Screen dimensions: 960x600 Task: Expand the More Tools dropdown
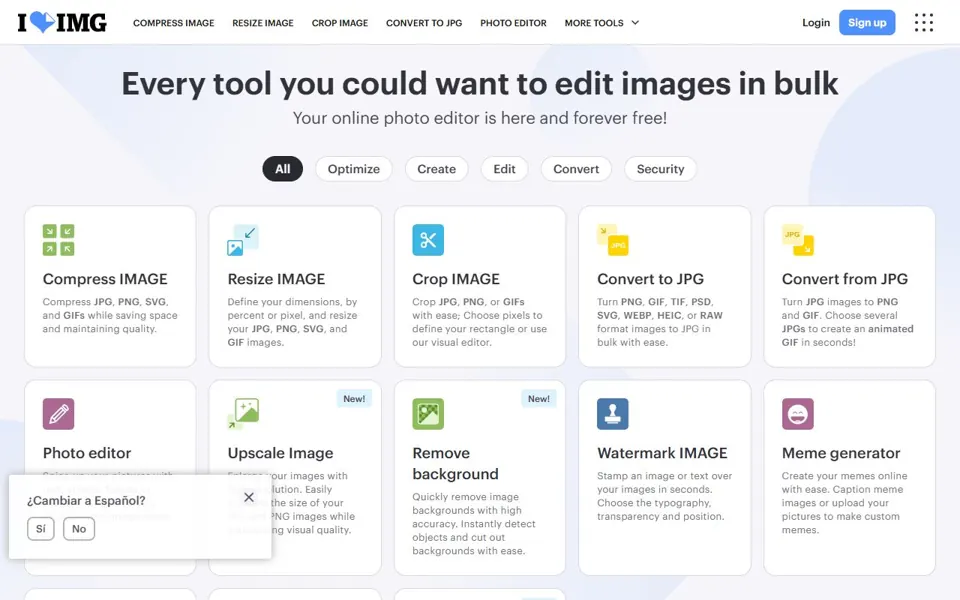602,23
